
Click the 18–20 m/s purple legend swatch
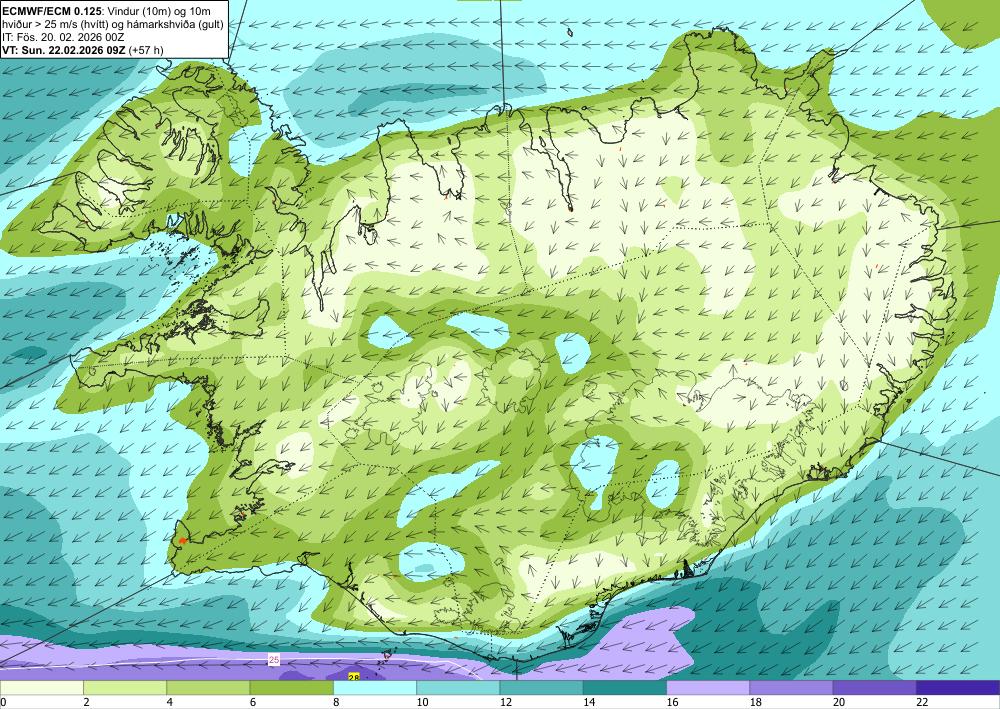pyautogui.click(x=791, y=688)
